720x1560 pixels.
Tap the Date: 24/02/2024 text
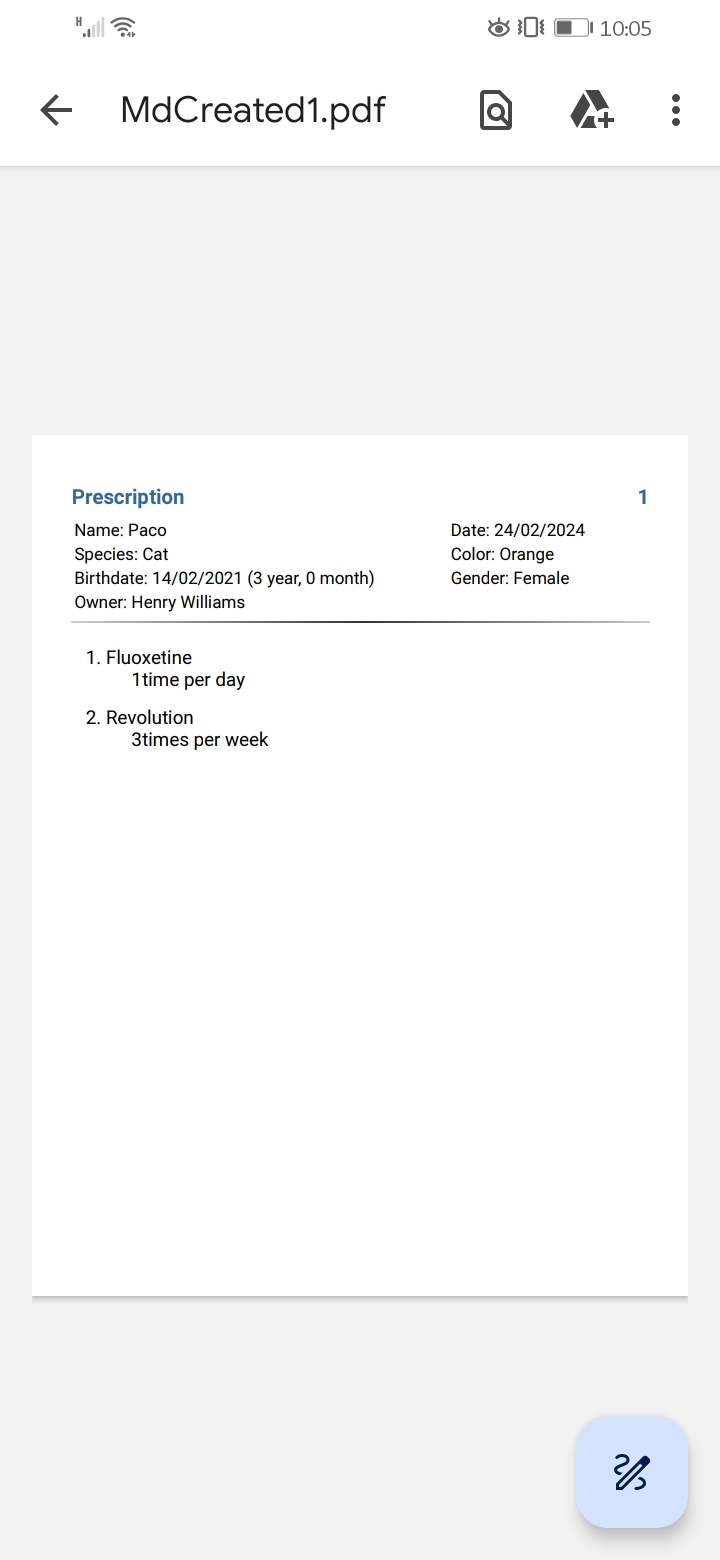[x=518, y=530]
